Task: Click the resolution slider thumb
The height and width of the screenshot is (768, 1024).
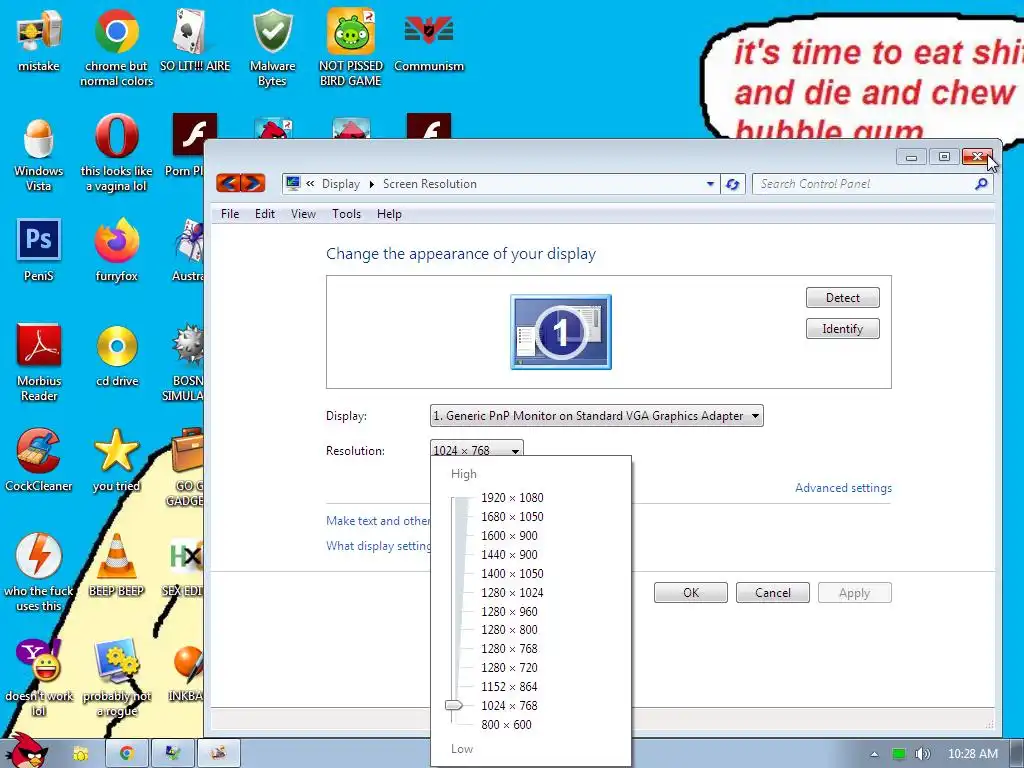Action: (453, 705)
